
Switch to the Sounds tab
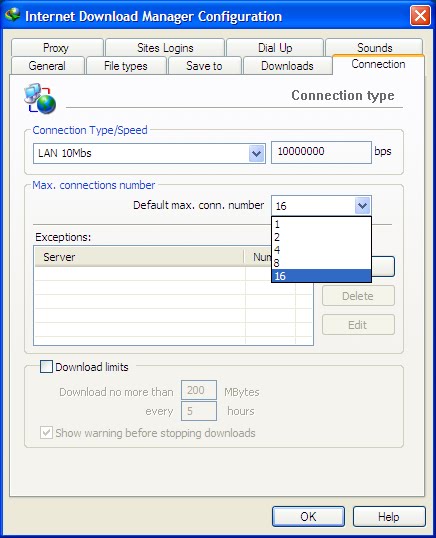pyautogui.click(x=374, y=47)
